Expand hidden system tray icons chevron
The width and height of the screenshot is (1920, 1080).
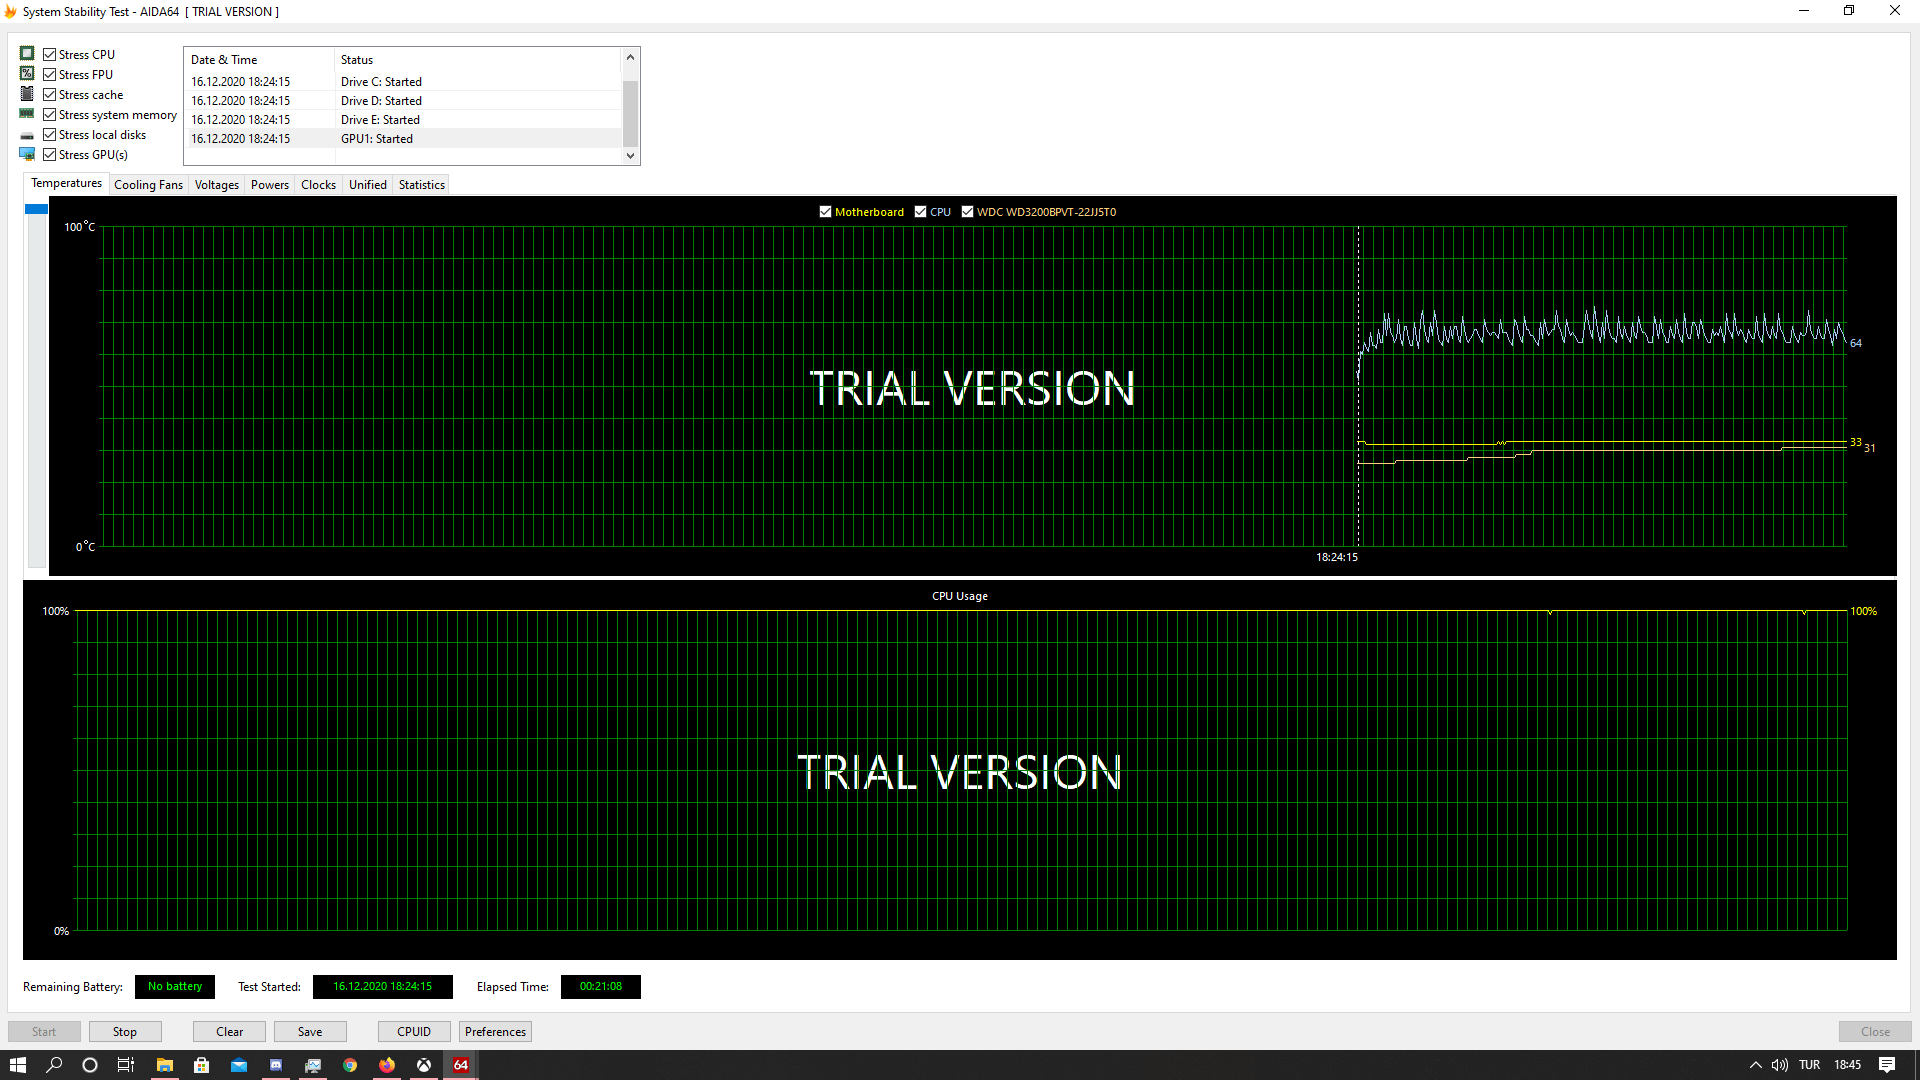(x=1755, y=1065)
